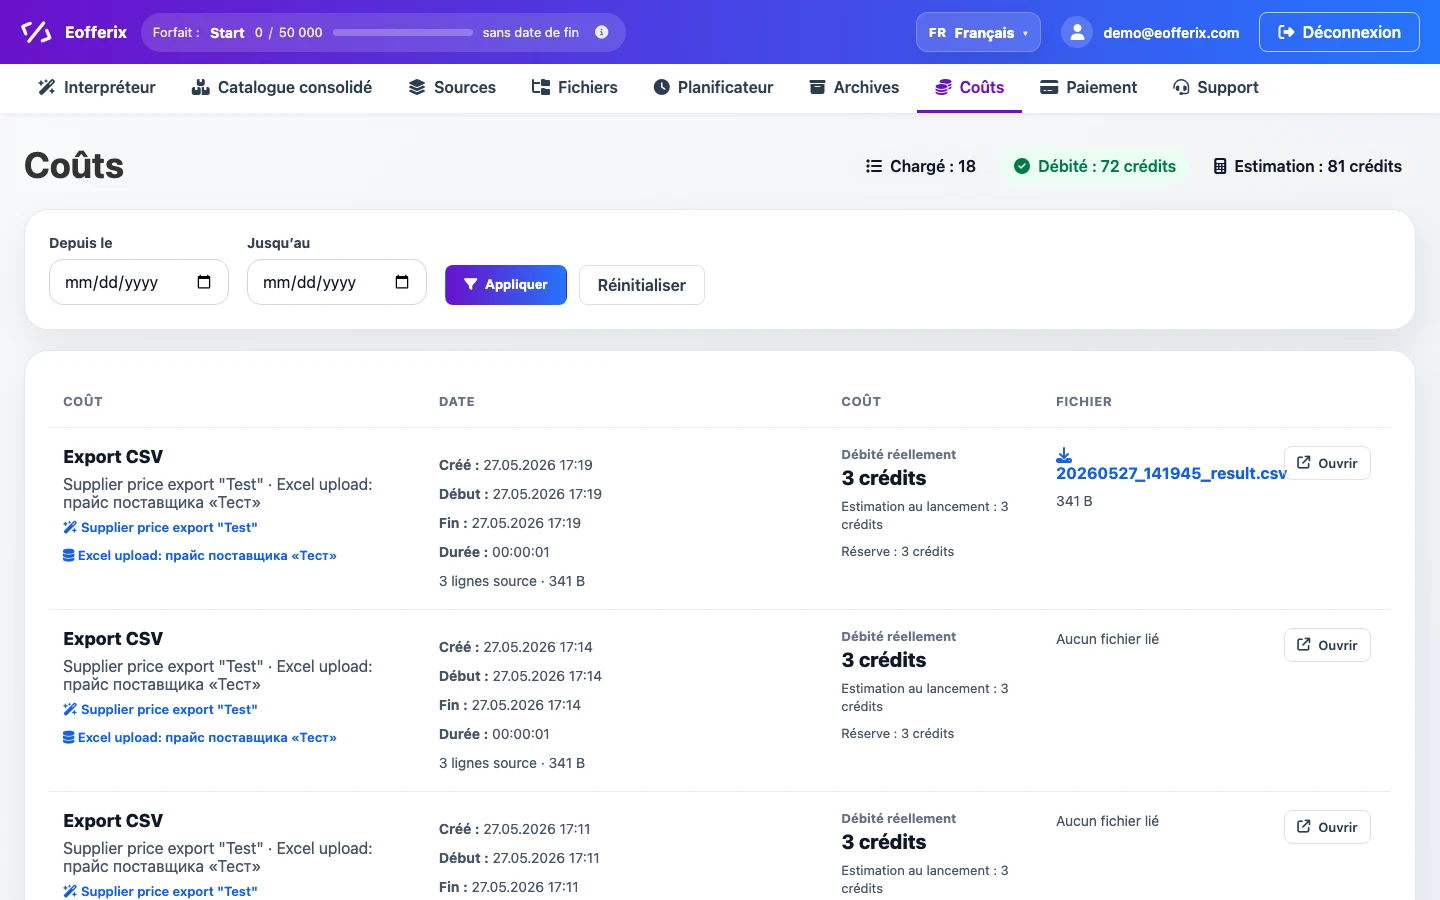Click the user avatar icon
The height and width of the screenshot is (900, 1440).
tap(1077, 32)
